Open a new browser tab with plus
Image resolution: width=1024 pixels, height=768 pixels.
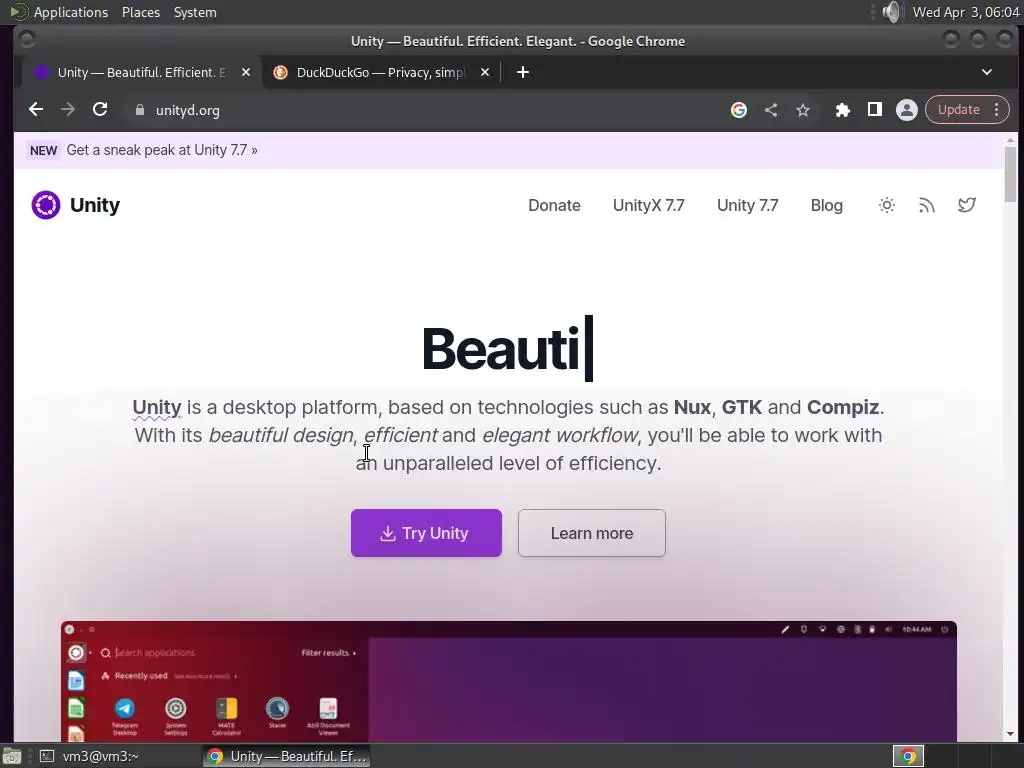pos(522,72)
